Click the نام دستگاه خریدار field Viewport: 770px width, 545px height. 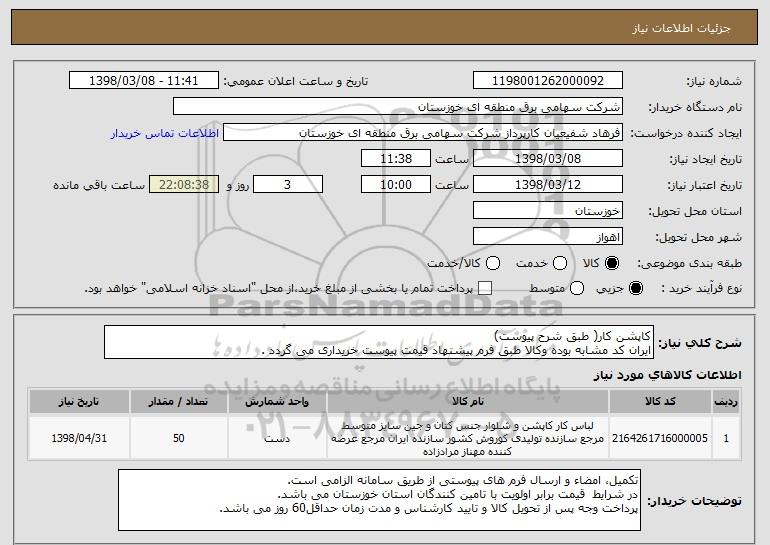[398, 107]
